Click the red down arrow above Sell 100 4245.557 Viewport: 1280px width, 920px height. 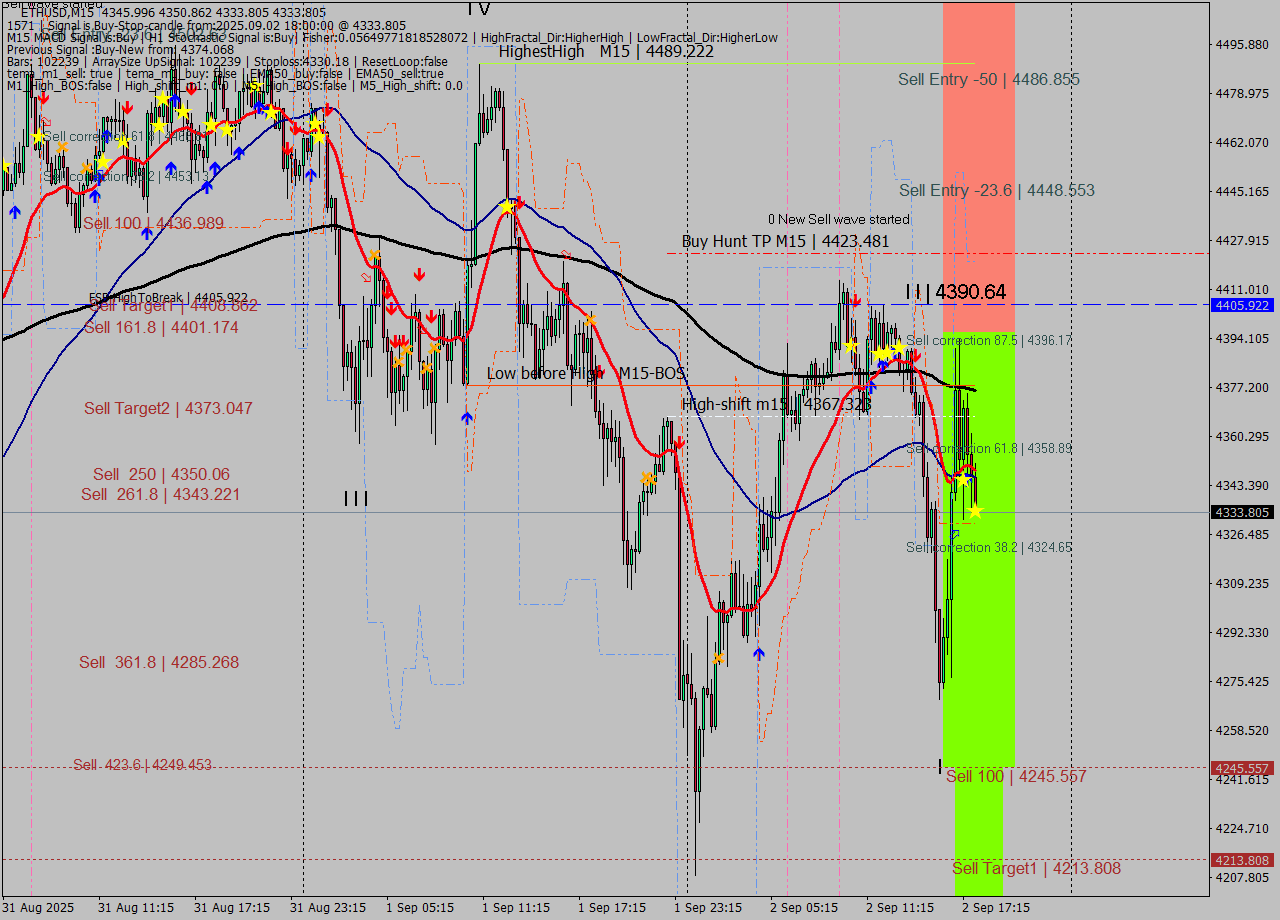pos(916,355)
